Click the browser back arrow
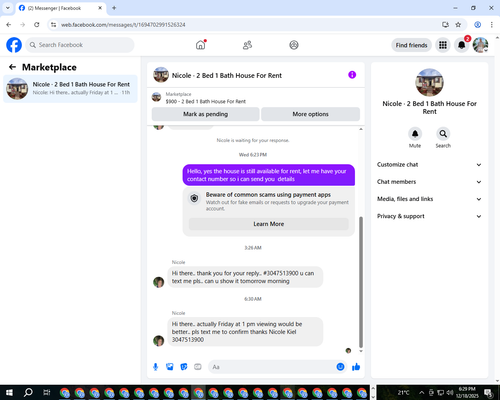This screenshot has width=500, height=400. (x=9, y=25)
